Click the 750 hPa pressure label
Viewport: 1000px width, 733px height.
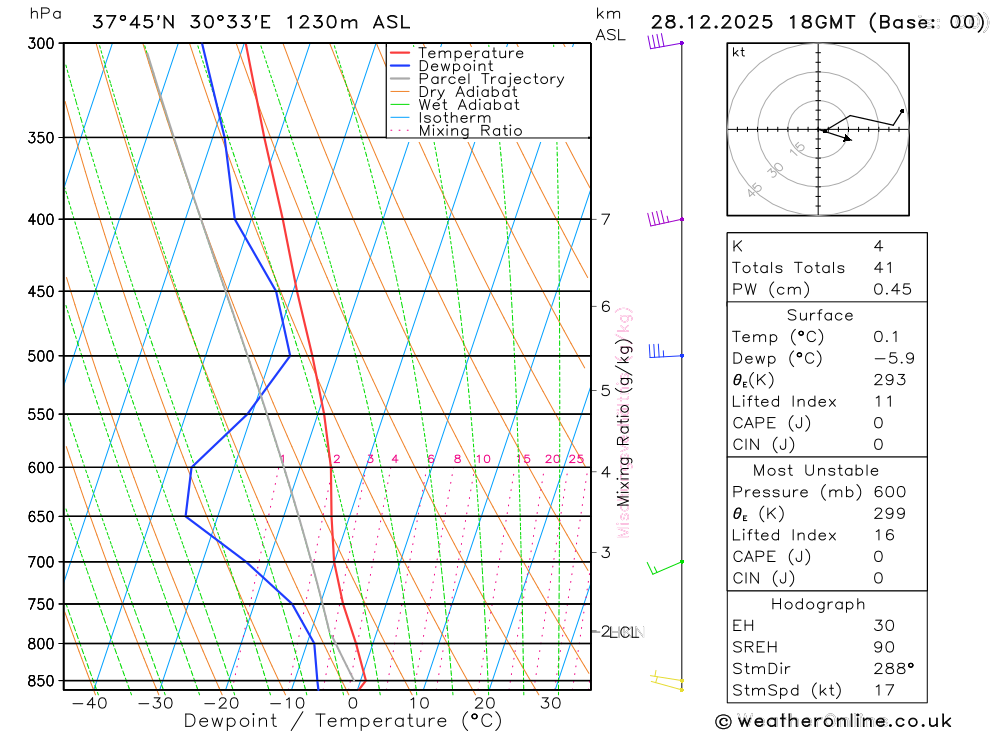coord(41,604)
